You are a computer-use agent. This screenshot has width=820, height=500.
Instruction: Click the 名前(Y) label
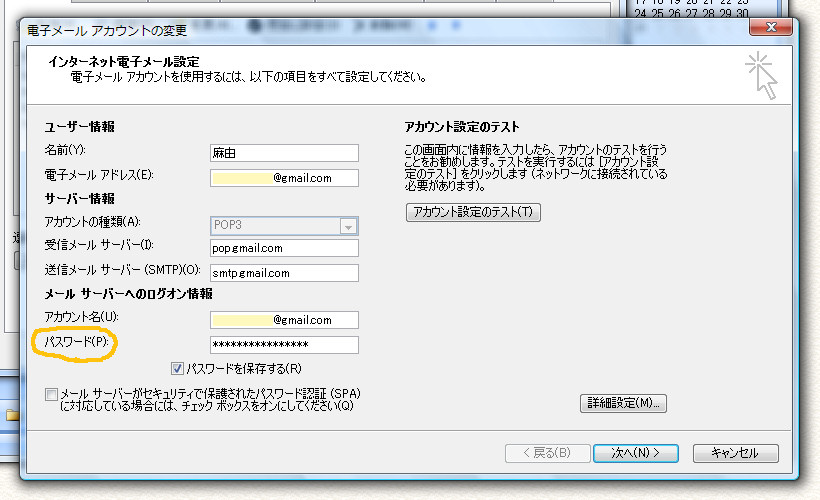[x=65, y=150]
